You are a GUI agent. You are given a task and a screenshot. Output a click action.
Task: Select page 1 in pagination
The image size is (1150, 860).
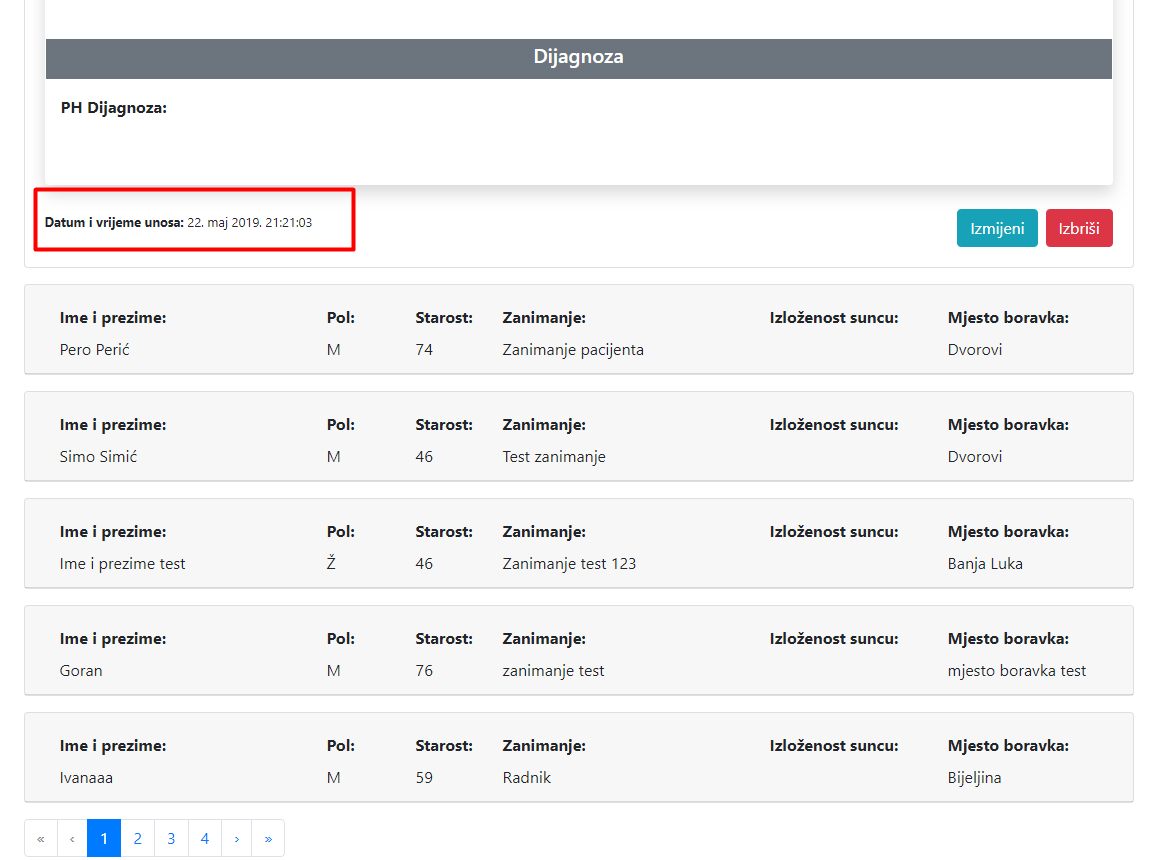[x=104, y=839]
